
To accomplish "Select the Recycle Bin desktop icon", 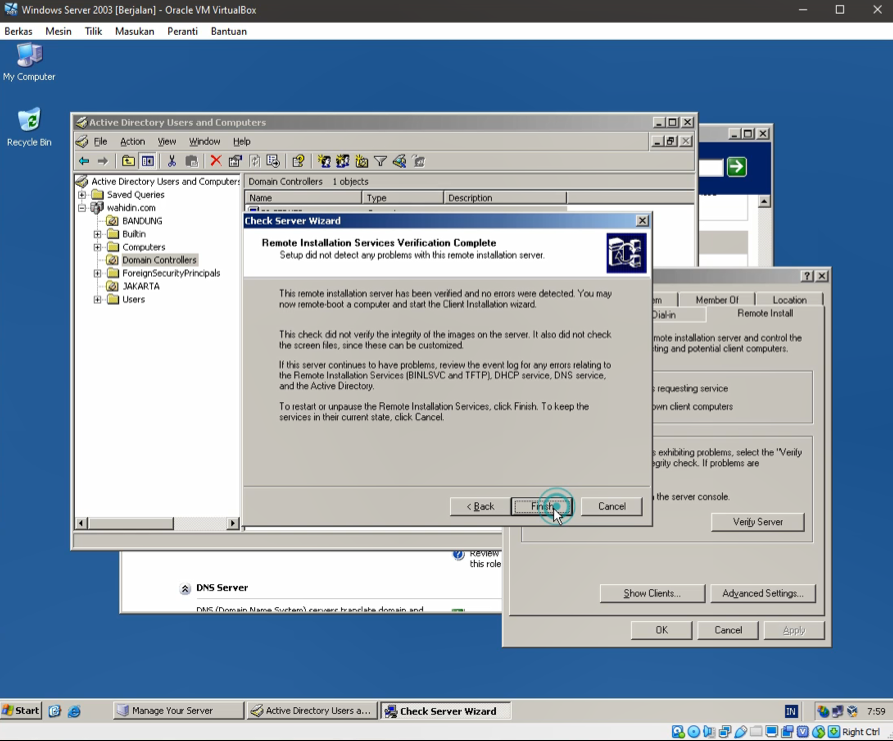I will (x=29, y=128).
